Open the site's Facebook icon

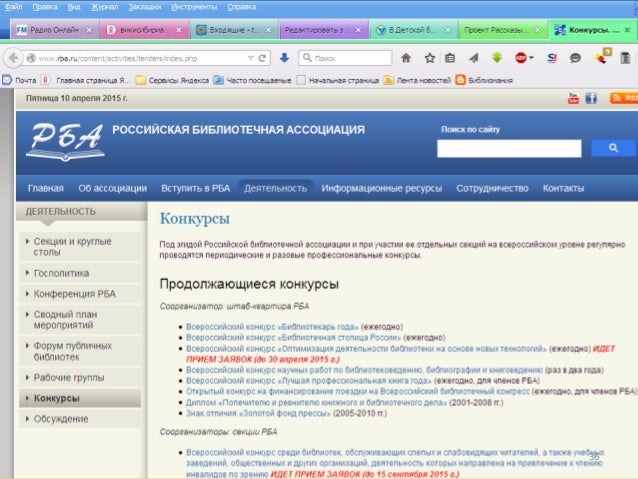591,98
